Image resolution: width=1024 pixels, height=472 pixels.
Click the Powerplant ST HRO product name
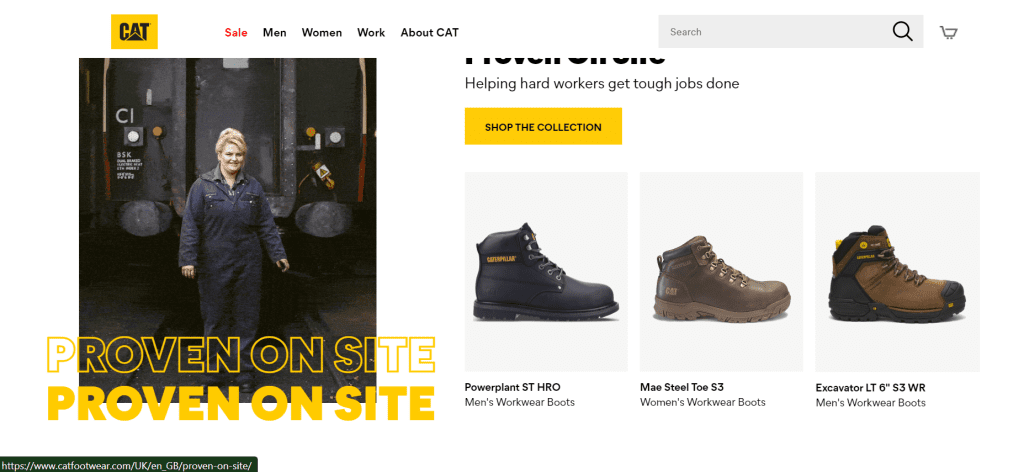click(513, 387)
